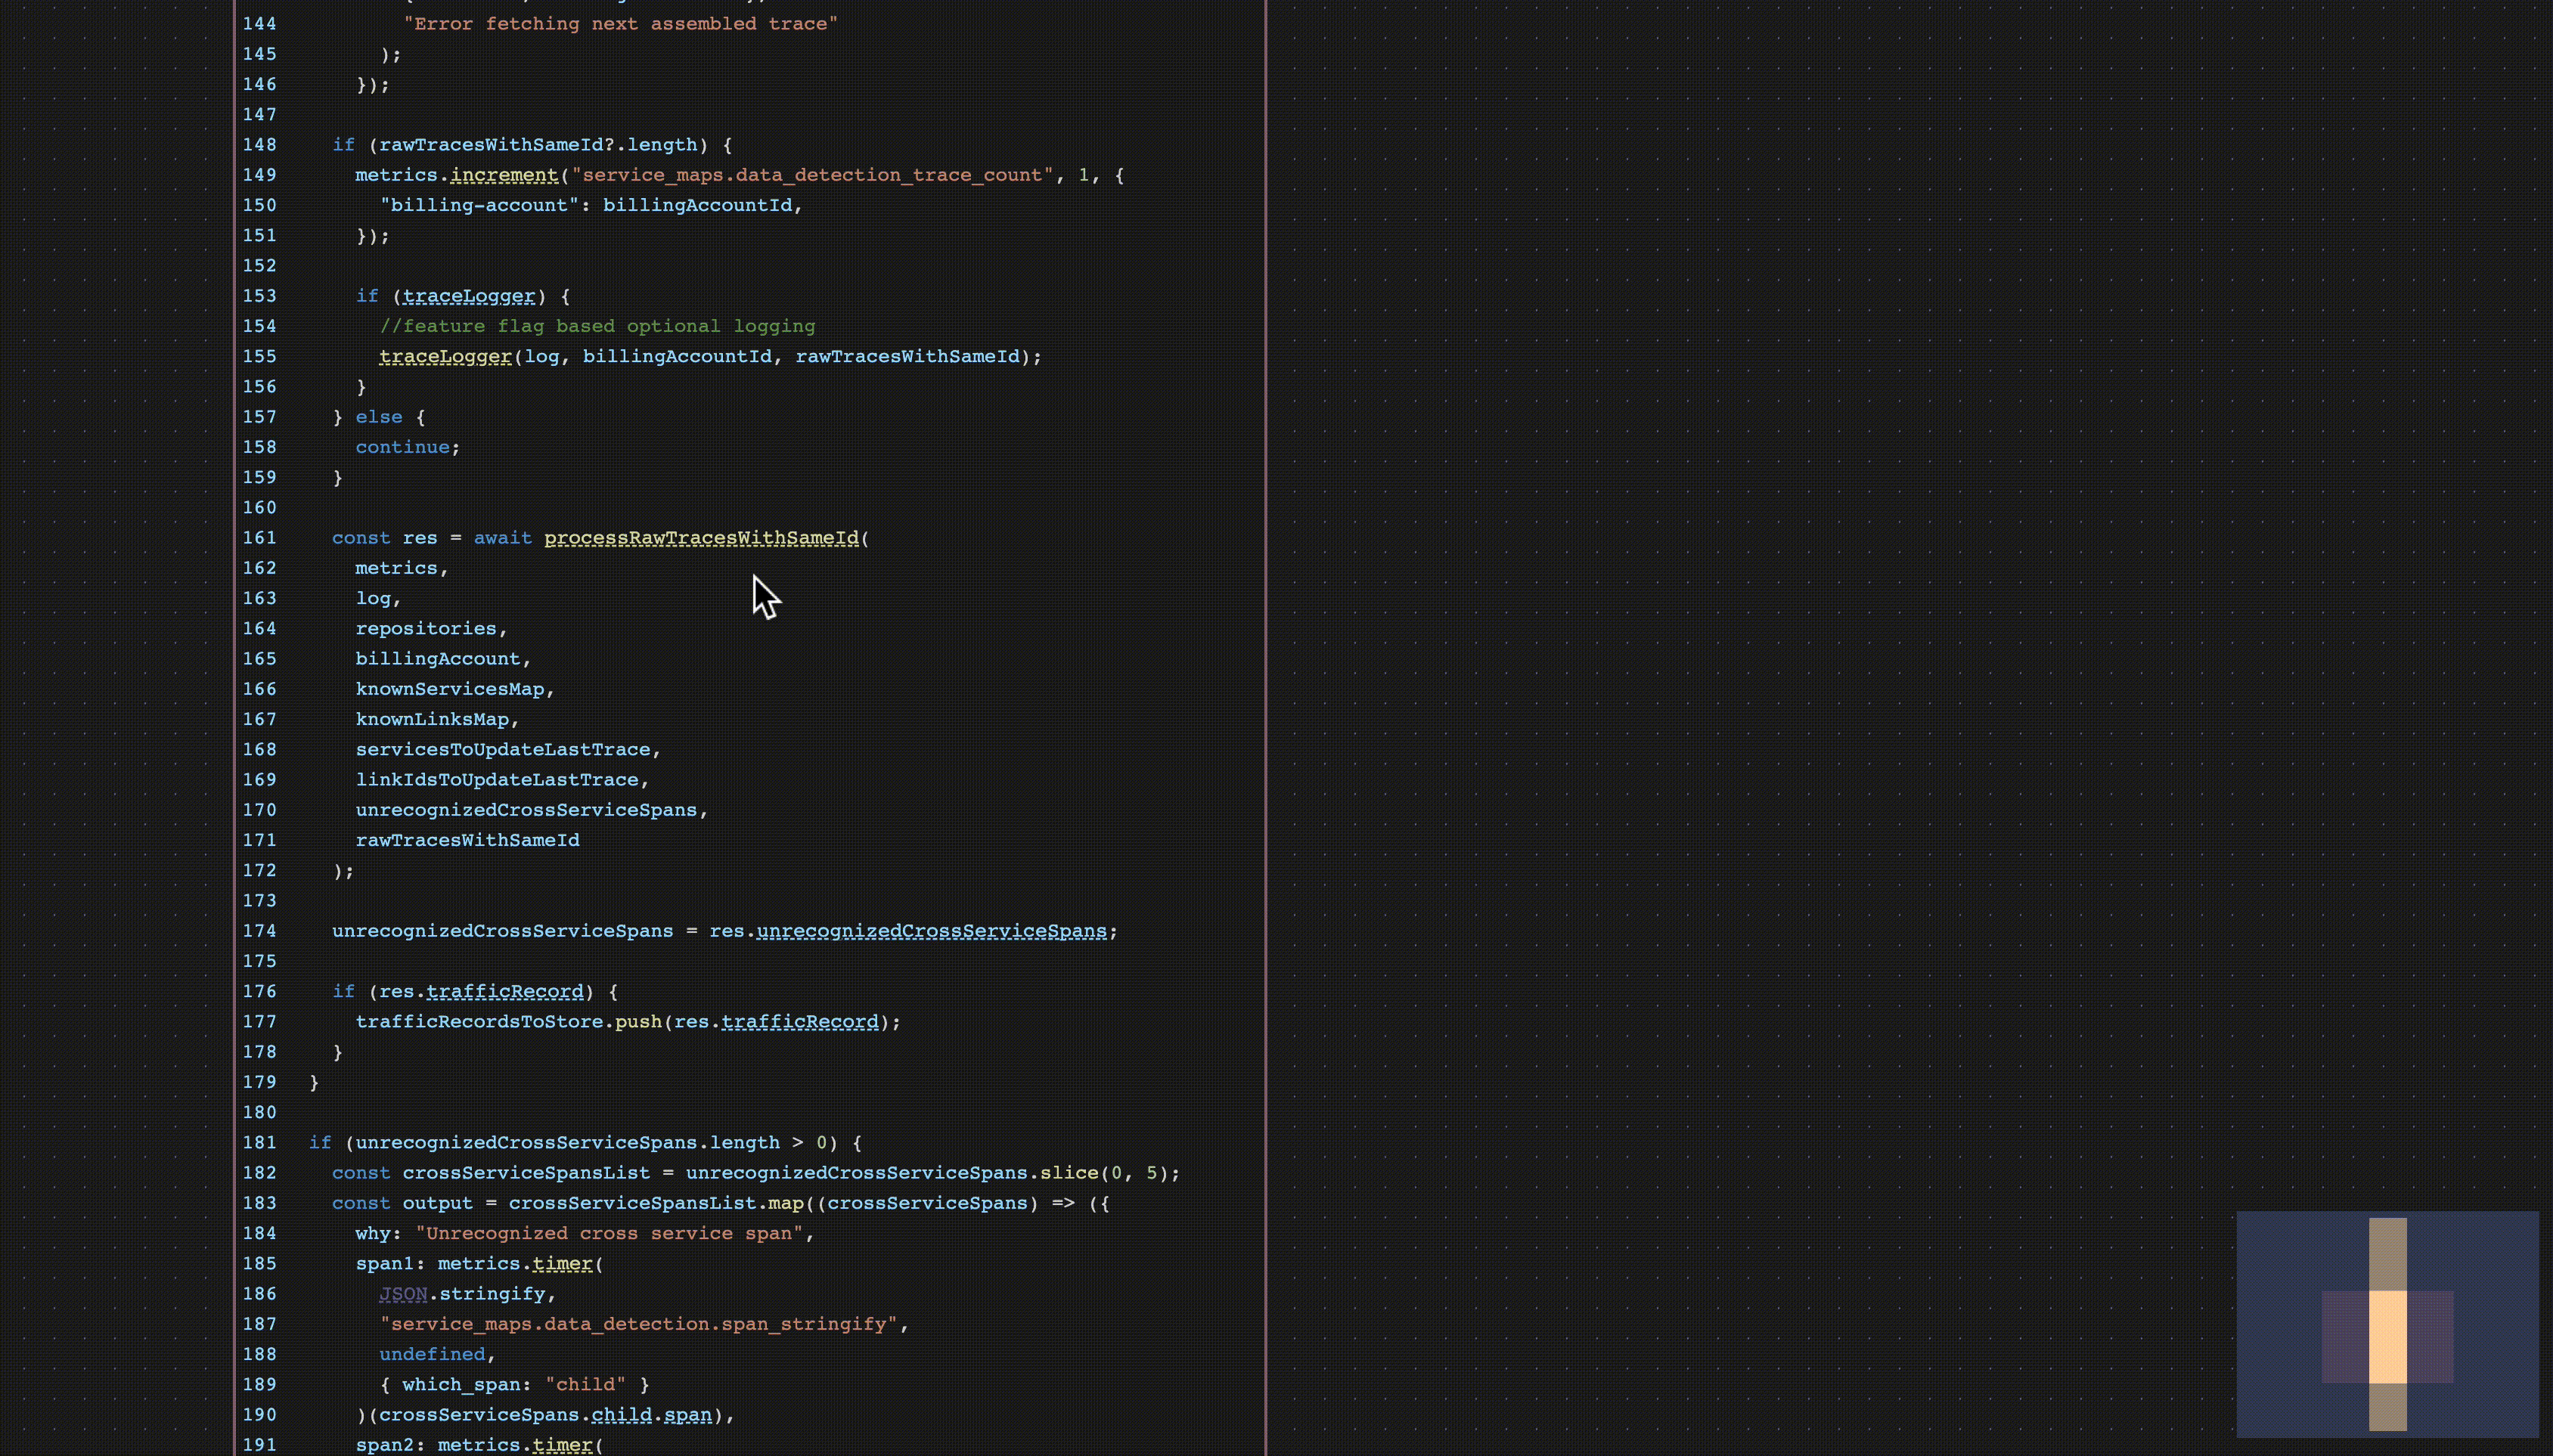Click the metrics argument on line 162
The image size is (2553, 1456).
(396, 567)
